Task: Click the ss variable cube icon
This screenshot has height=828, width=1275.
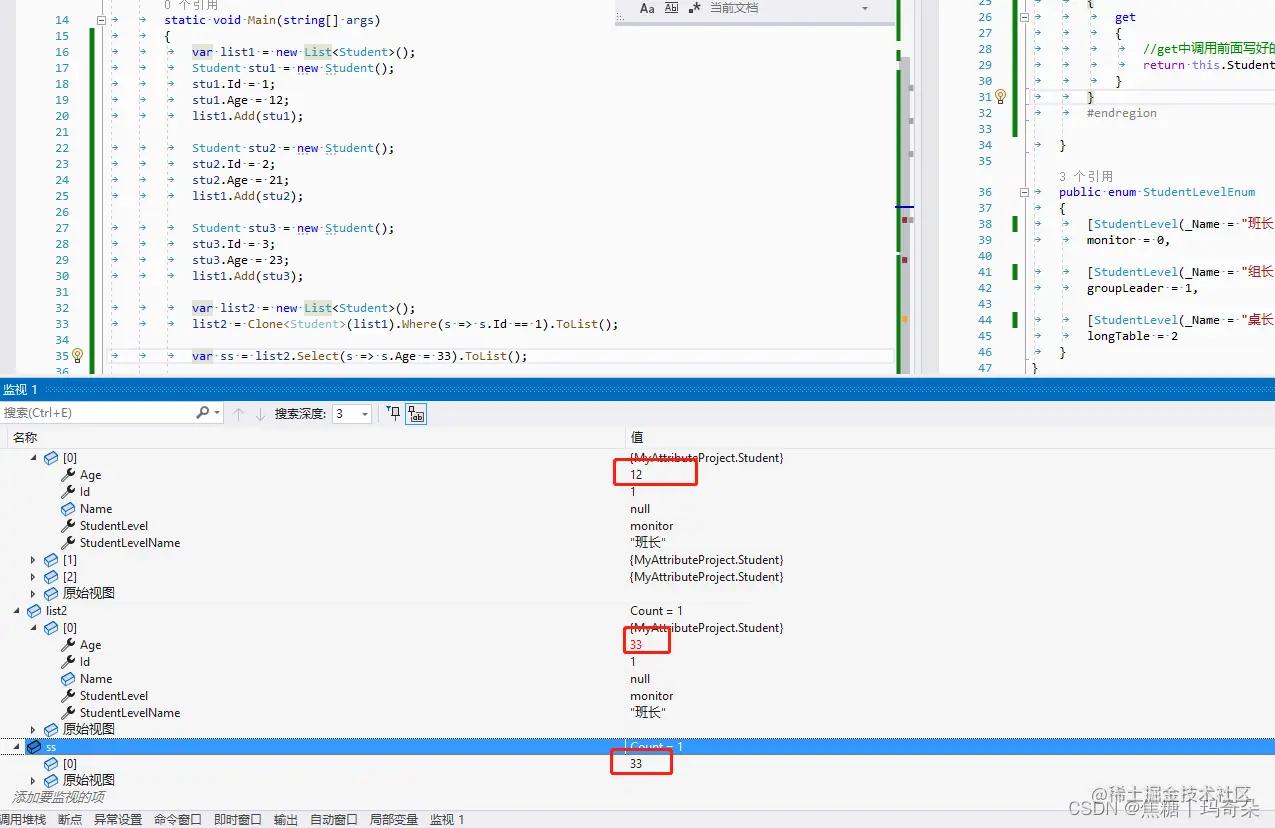Action: (33, 747)
